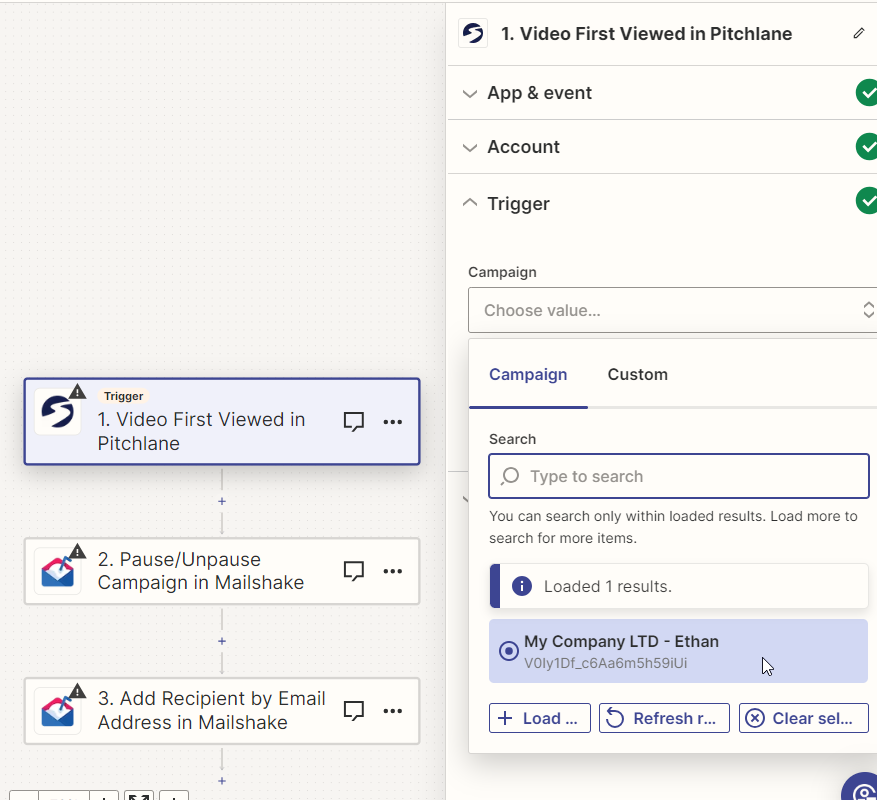Click the info icon in Loaded results banner
Viewport: 877px width, 800px height.
click(522, 586)
